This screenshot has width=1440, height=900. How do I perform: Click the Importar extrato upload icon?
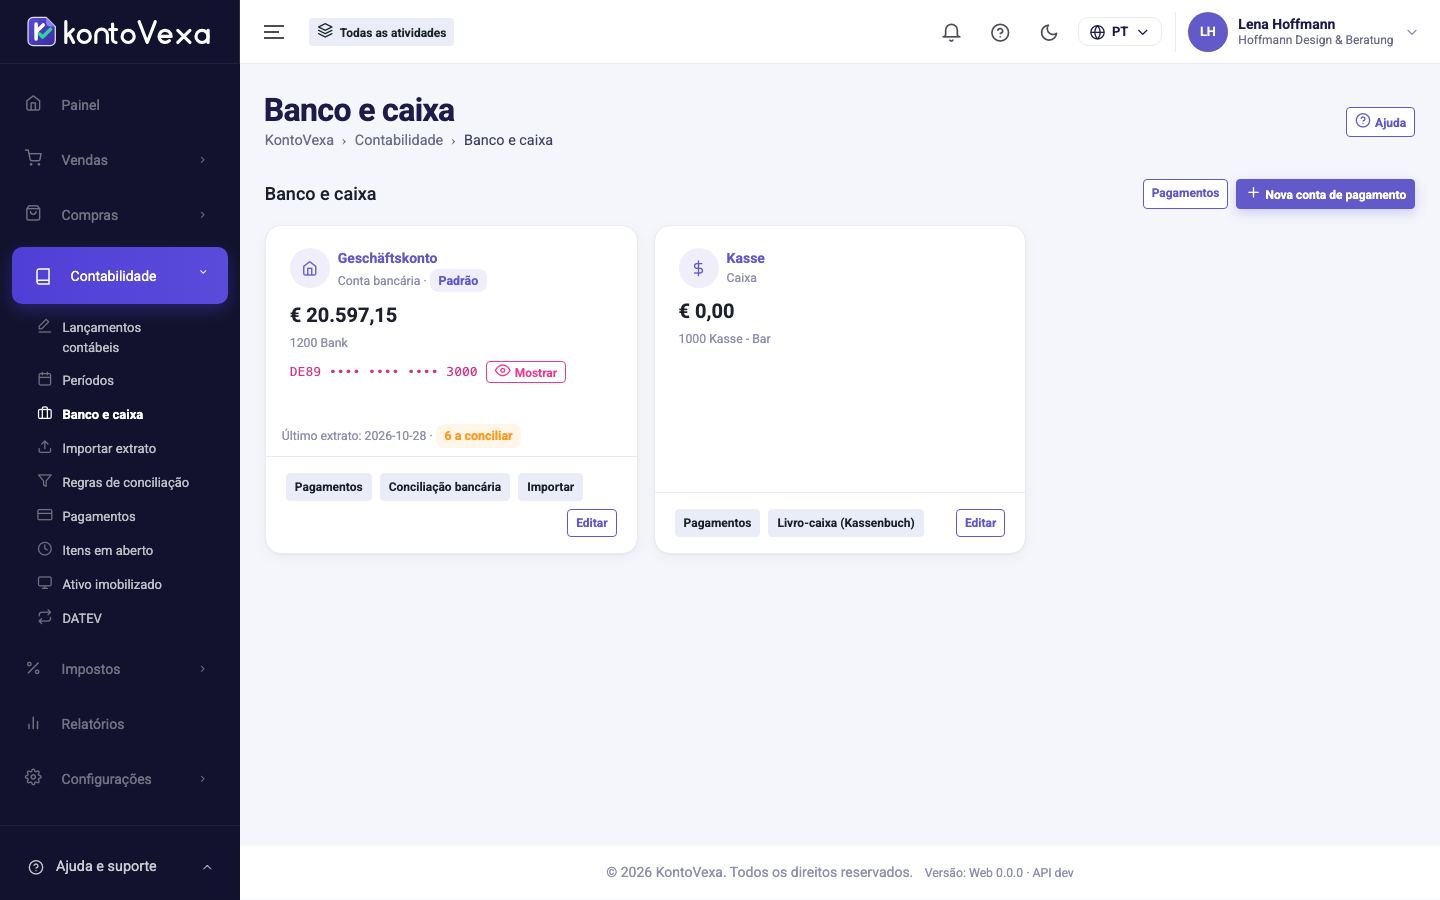click(44, 447)
